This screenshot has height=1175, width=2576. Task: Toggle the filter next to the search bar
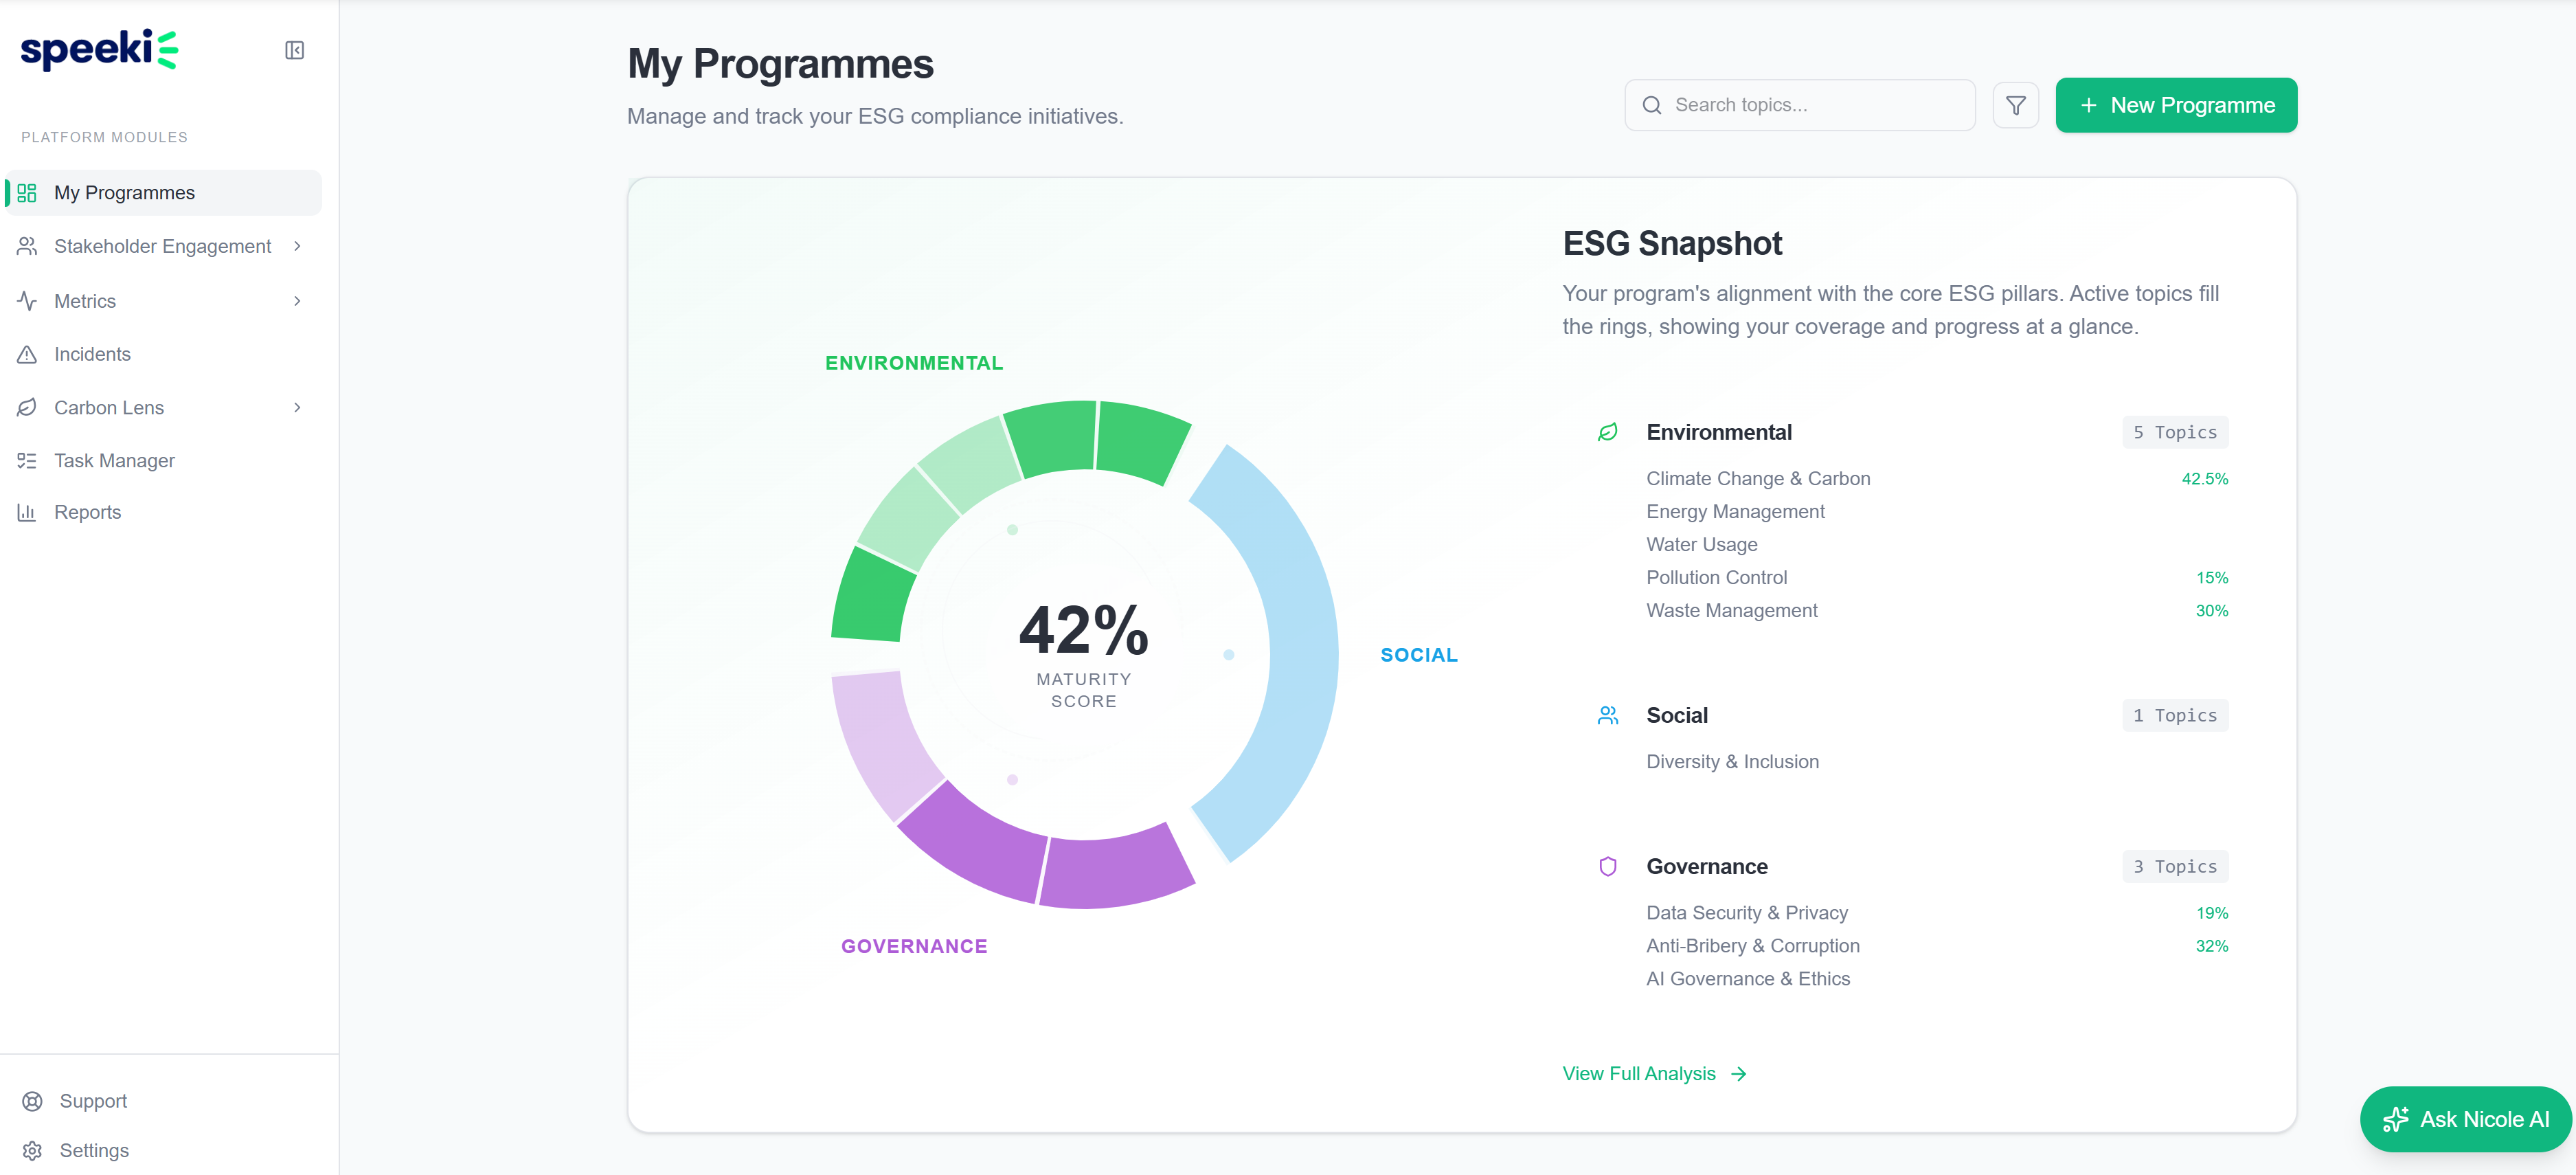pos(2016,105)
